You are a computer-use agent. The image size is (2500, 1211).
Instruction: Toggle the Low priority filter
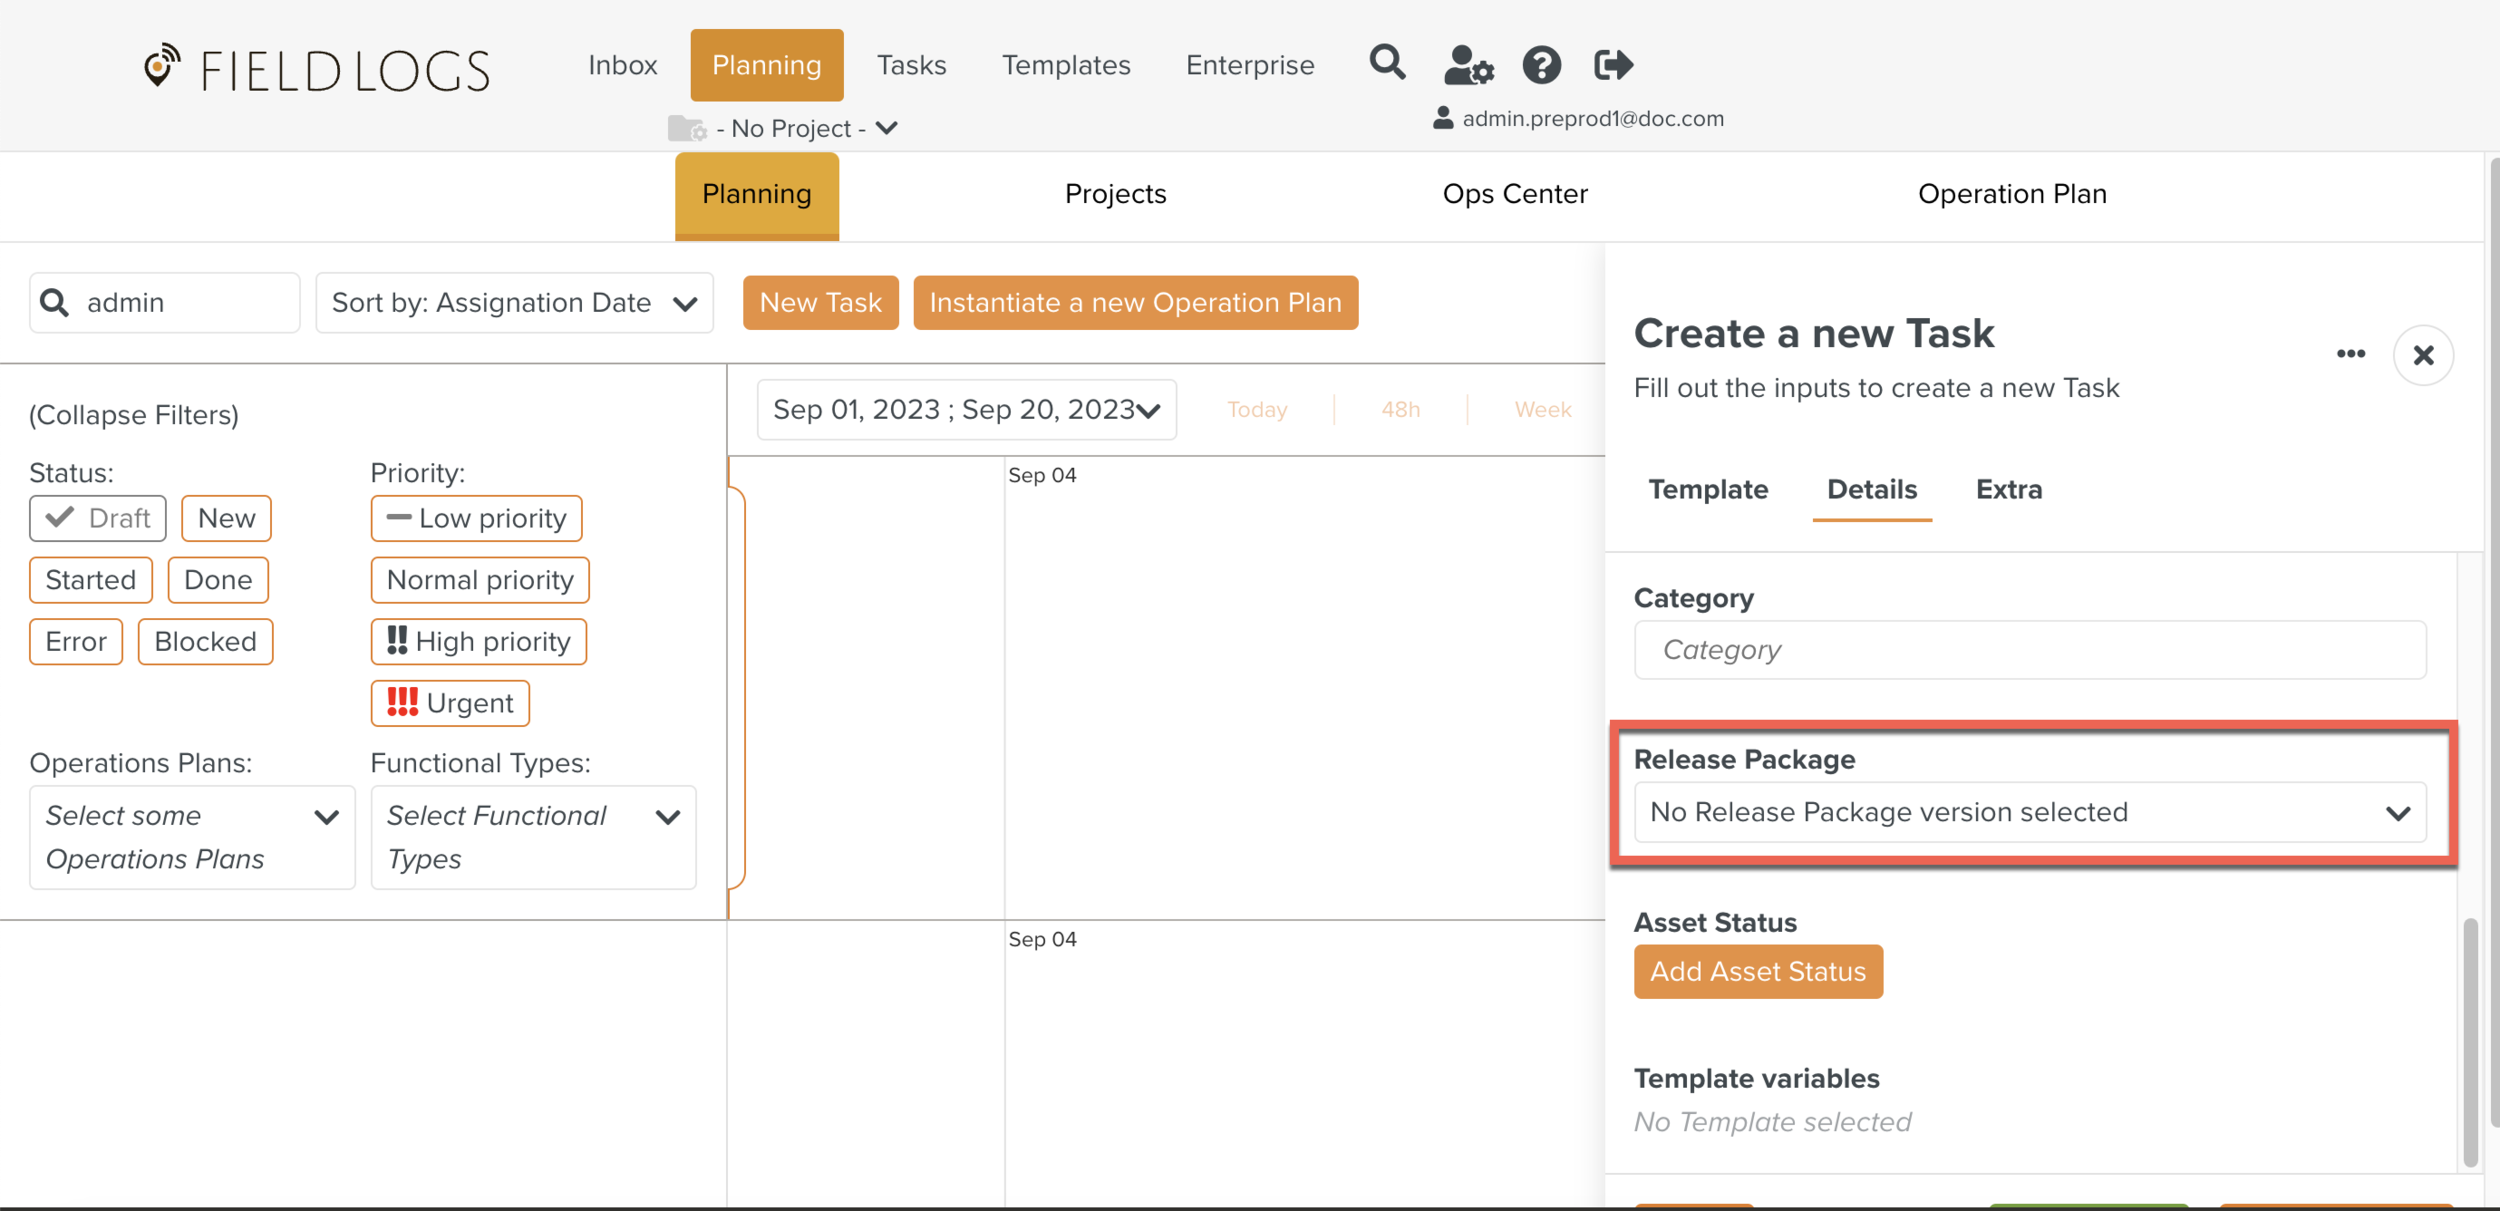476,518
